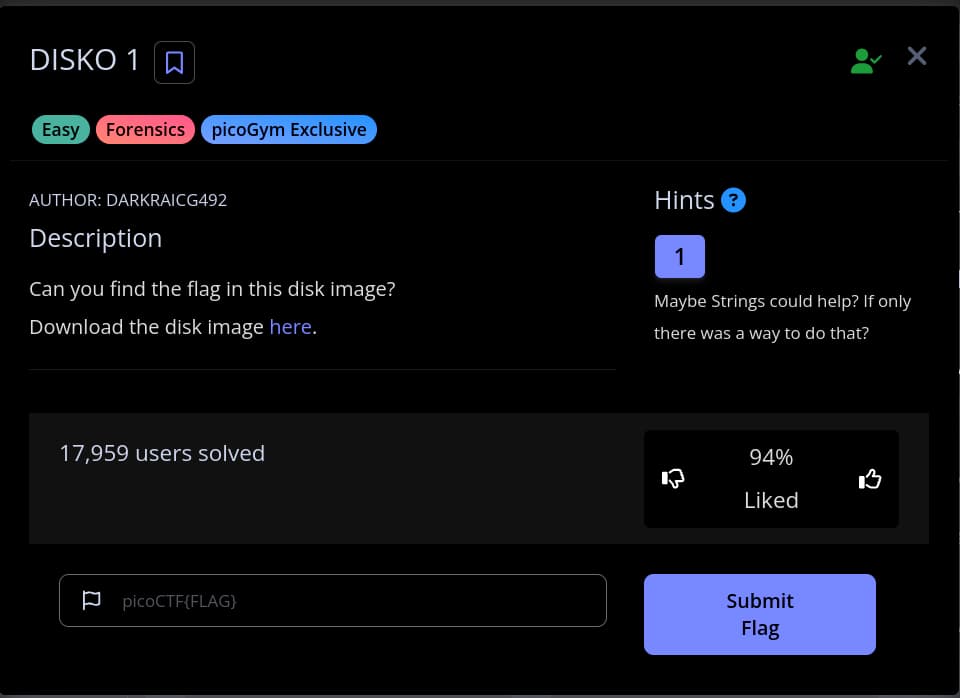Dislike the challenge with thumbs down

point(673,480)
